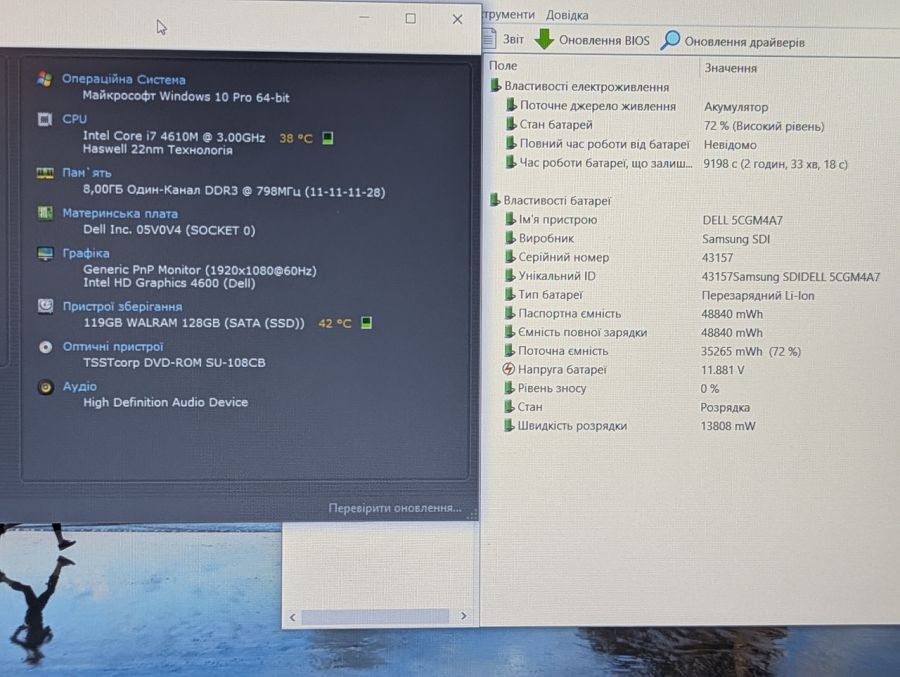Click the battery icon beside Ім'я пристрою
The height and width of the screenshot is (677, 900).
click(x=510, y=219)
